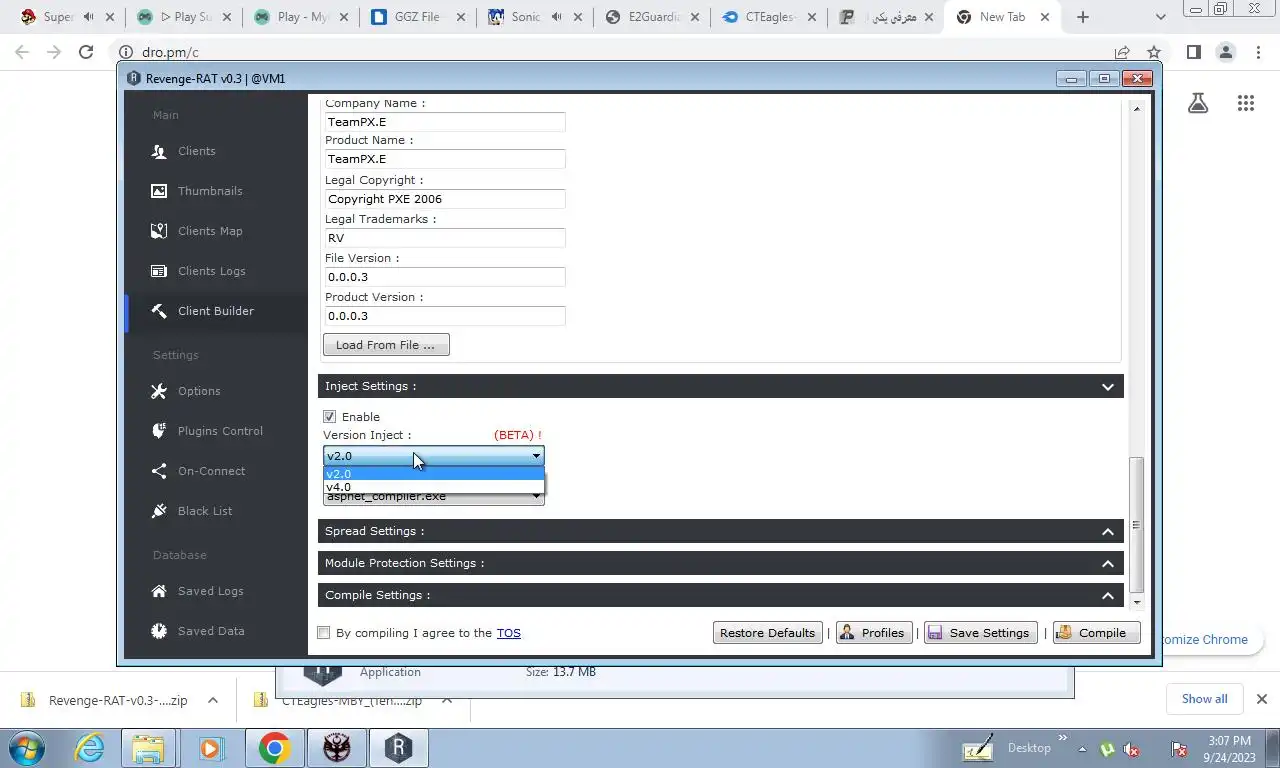Switch to Sonic browser tab
1280x768 pixels.
click(x=533, y=17)
